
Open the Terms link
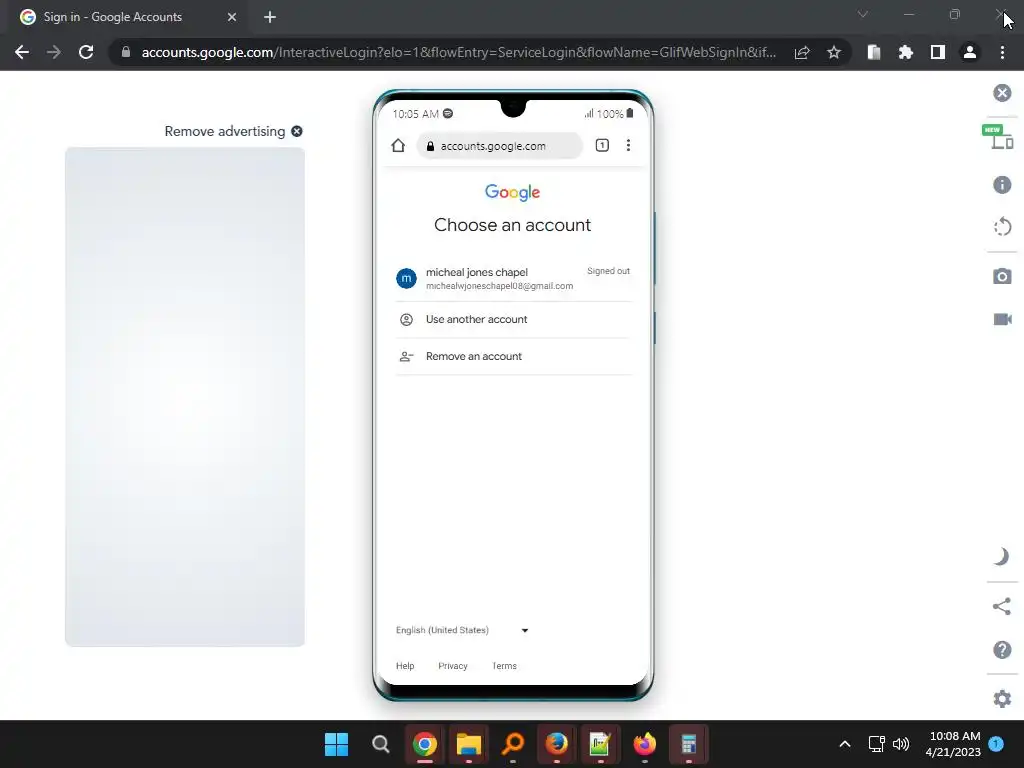[504, 666]
